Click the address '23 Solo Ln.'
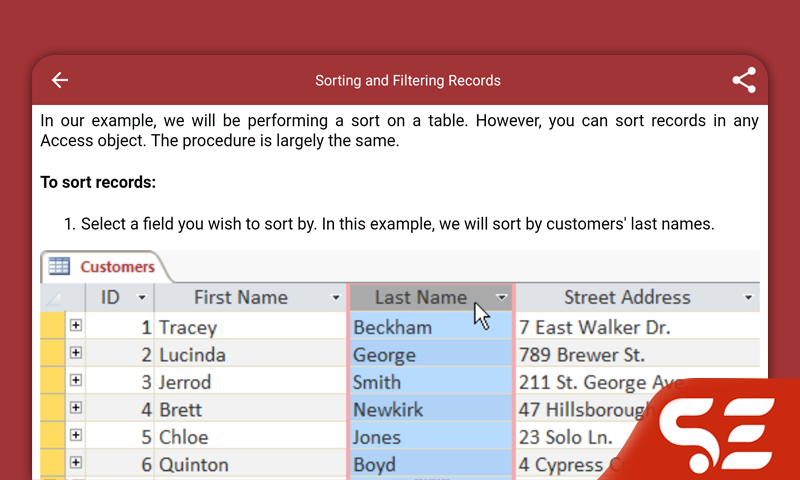800x480 pixels. [x=565, y=438]
